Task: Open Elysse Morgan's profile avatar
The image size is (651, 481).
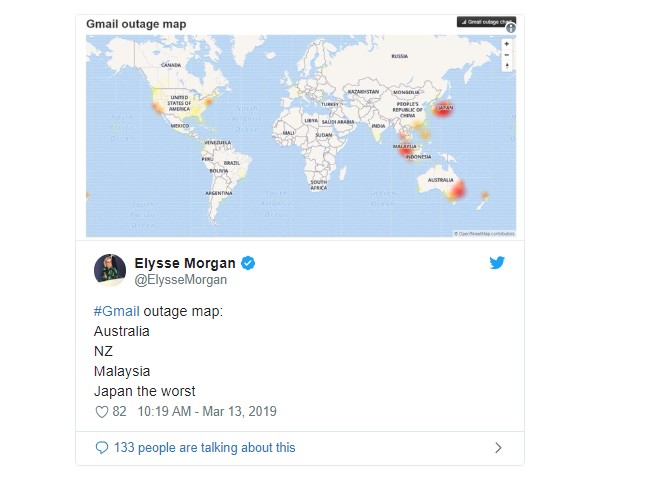Action: coord(109,270)
